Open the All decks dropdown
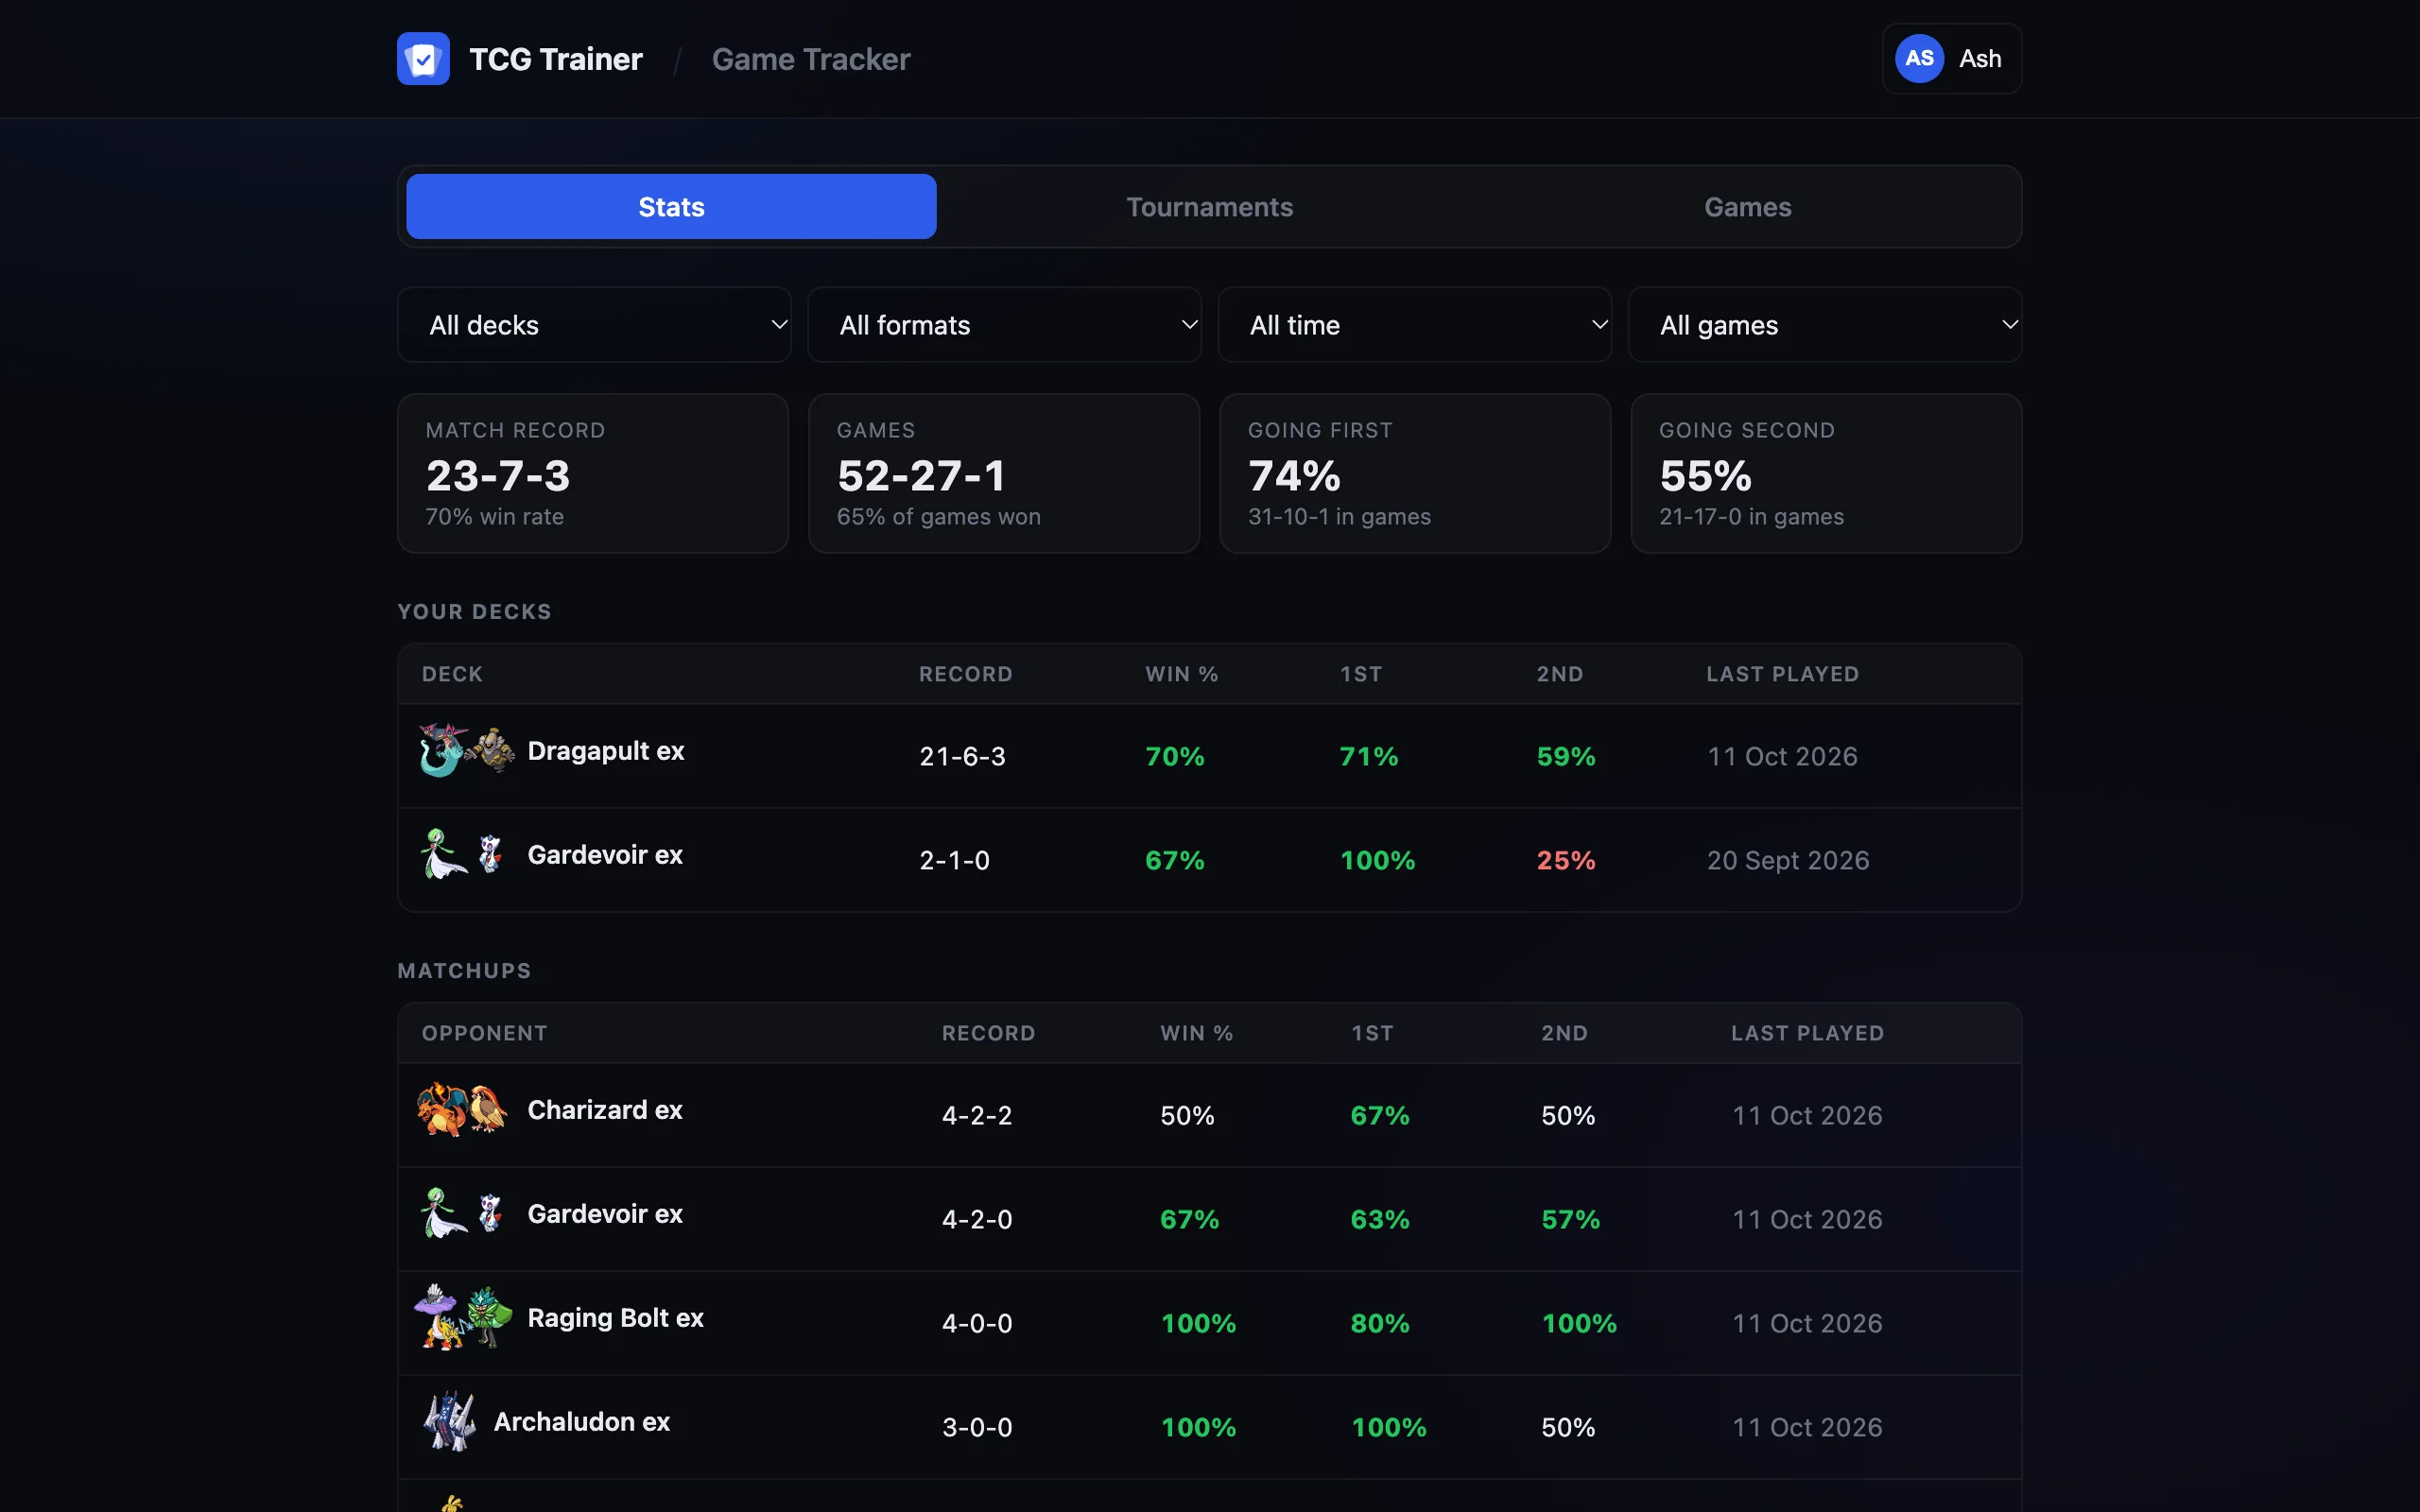 (x=594, y=325)
